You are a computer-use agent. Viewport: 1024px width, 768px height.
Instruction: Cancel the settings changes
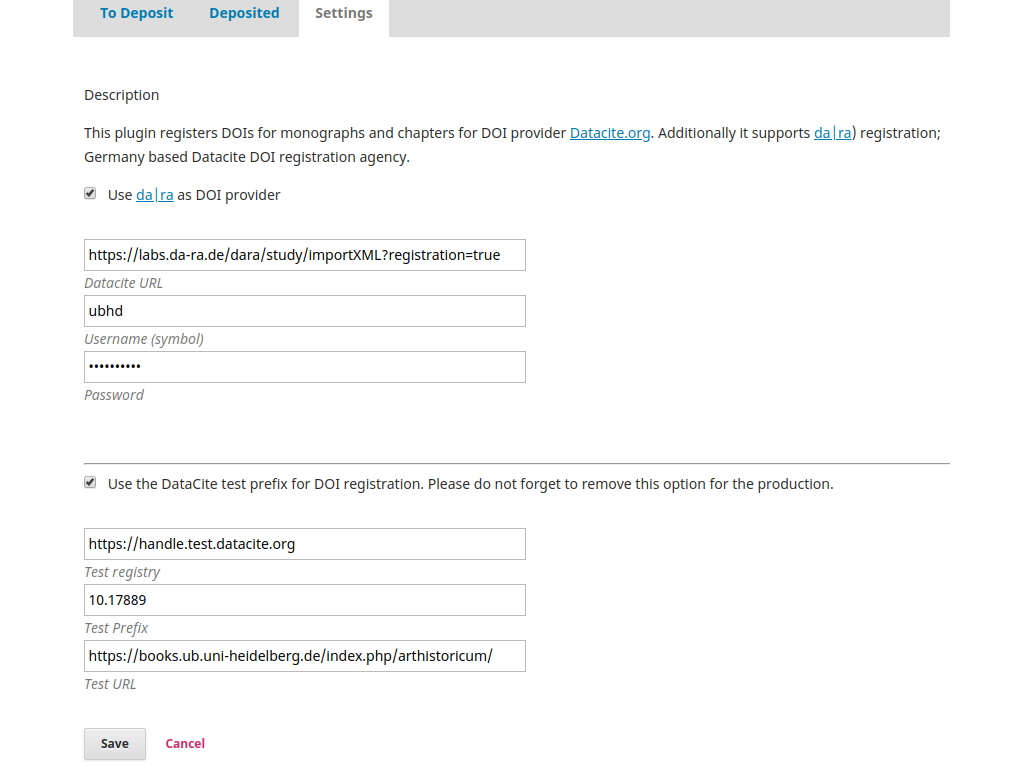click(x=185, y=744)
